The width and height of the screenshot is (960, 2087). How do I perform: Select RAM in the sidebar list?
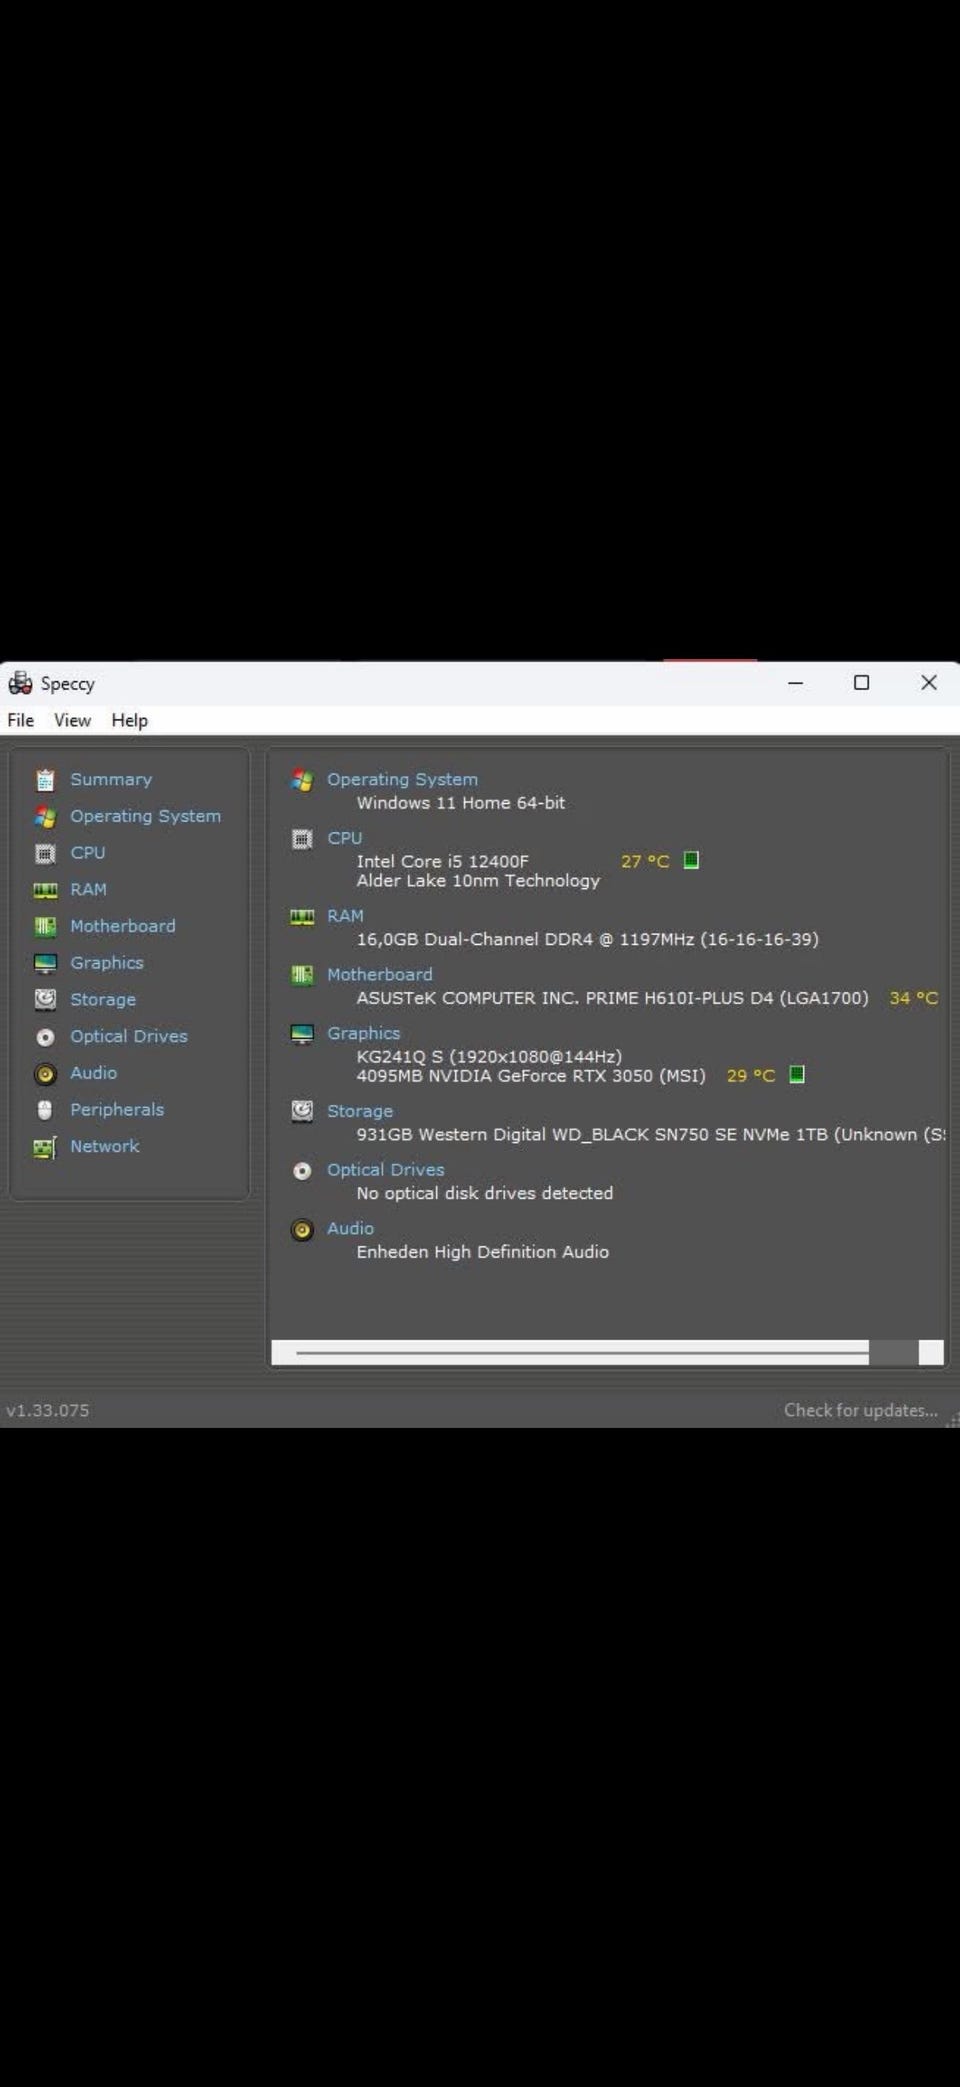click(x=88, y=889)
